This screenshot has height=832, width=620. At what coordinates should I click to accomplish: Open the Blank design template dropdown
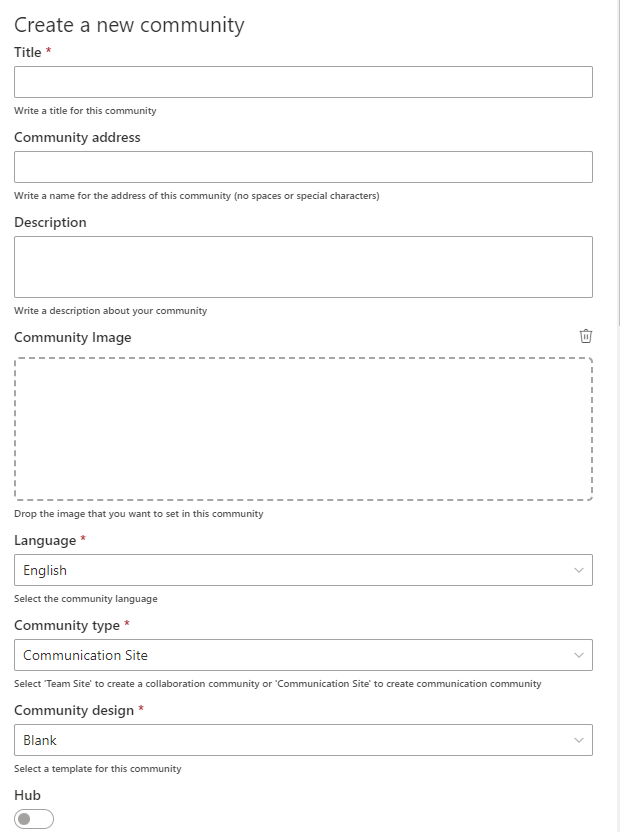click(x=303, y=740)
